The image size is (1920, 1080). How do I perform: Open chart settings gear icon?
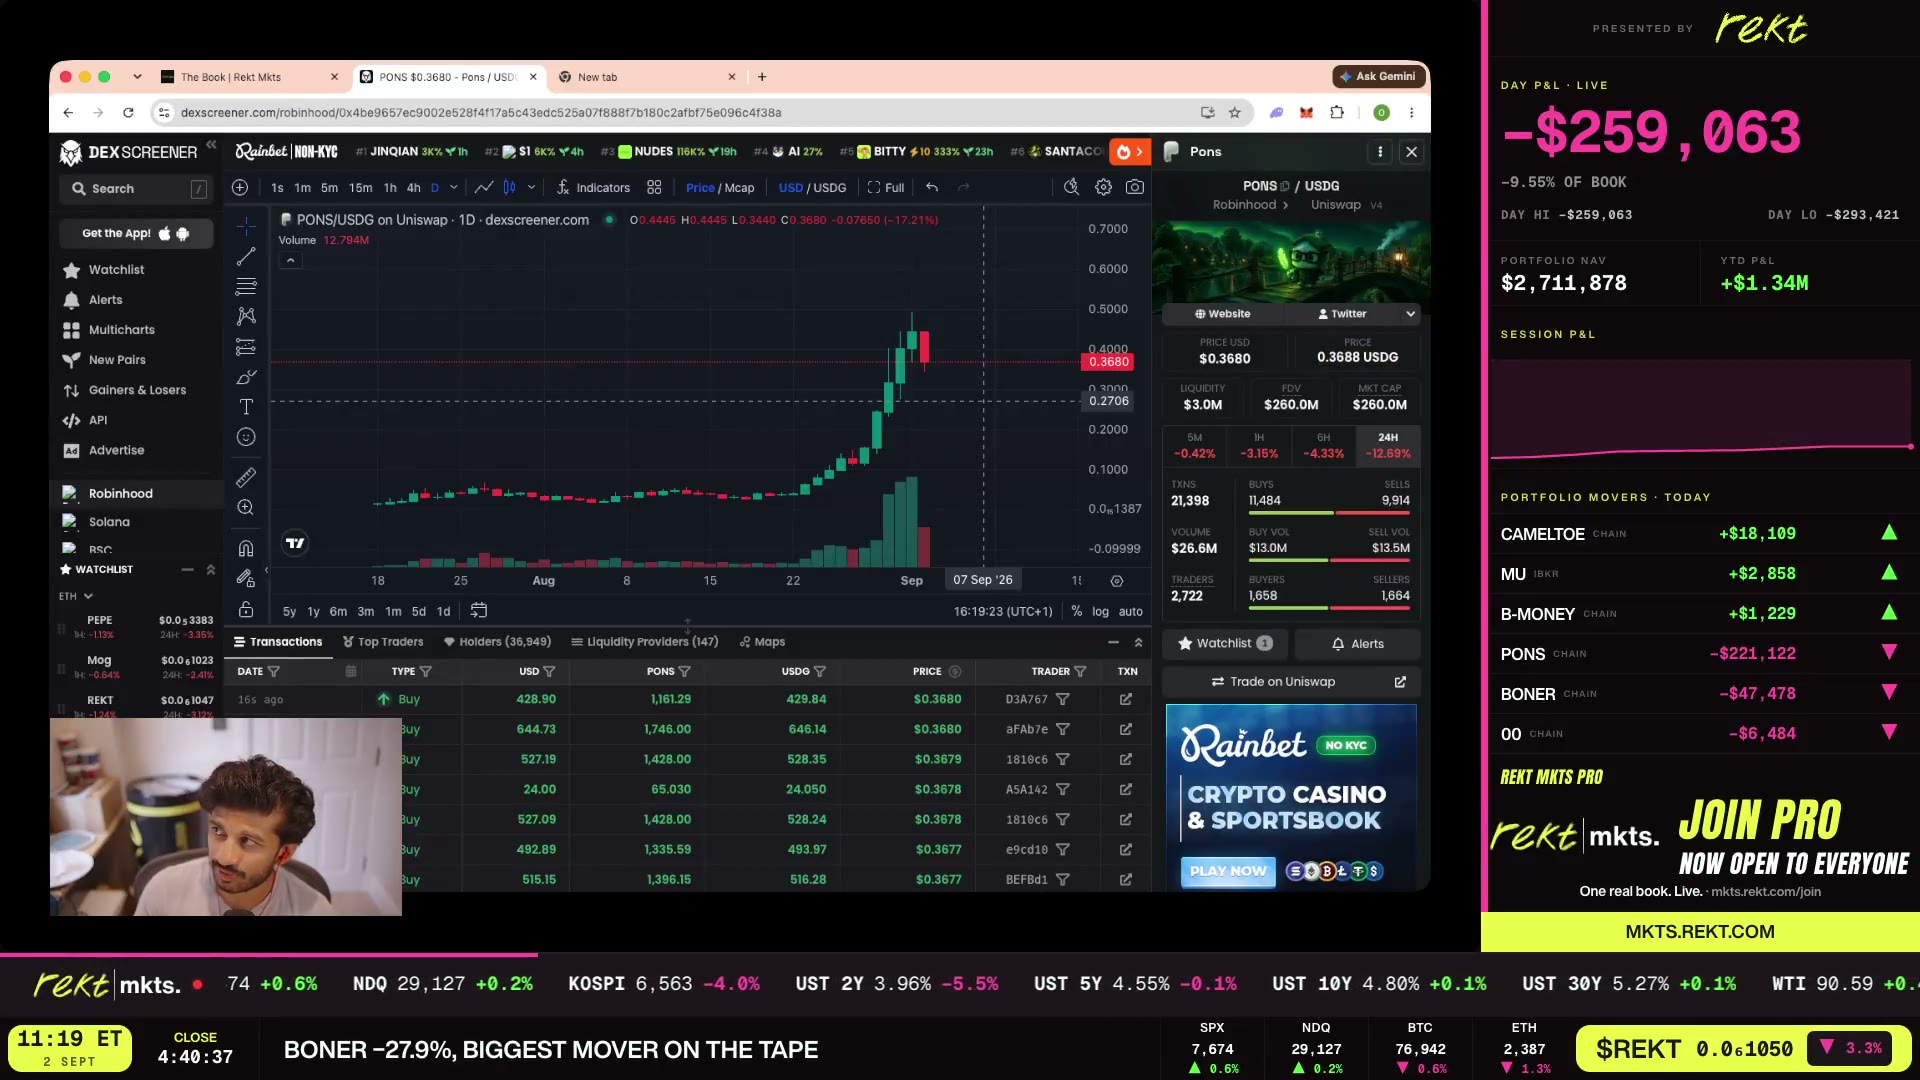pos(1103,187)
